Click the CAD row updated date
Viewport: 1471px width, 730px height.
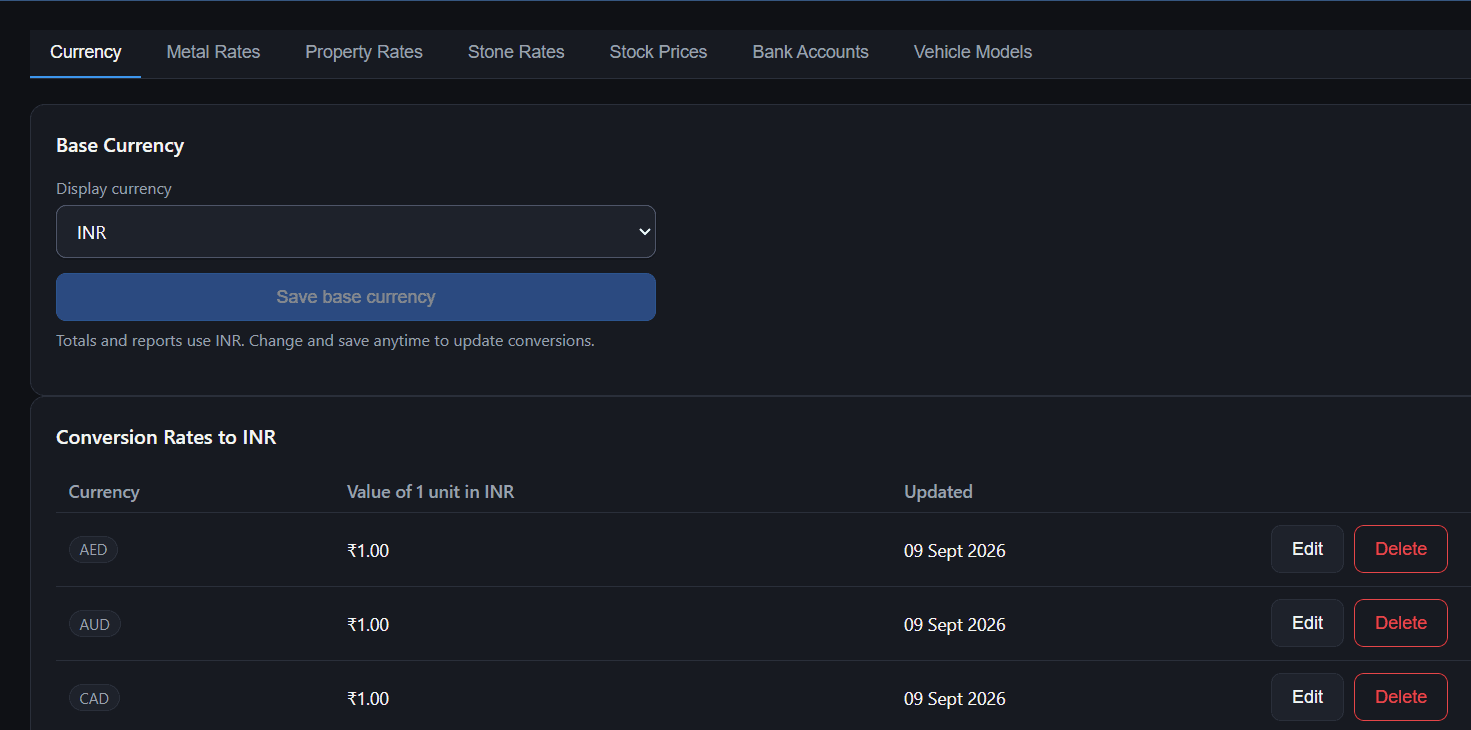tap(955, 699)
